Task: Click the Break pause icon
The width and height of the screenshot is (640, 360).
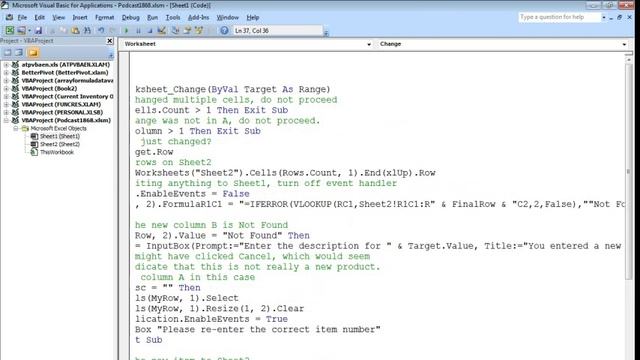Action: [138, 31]
